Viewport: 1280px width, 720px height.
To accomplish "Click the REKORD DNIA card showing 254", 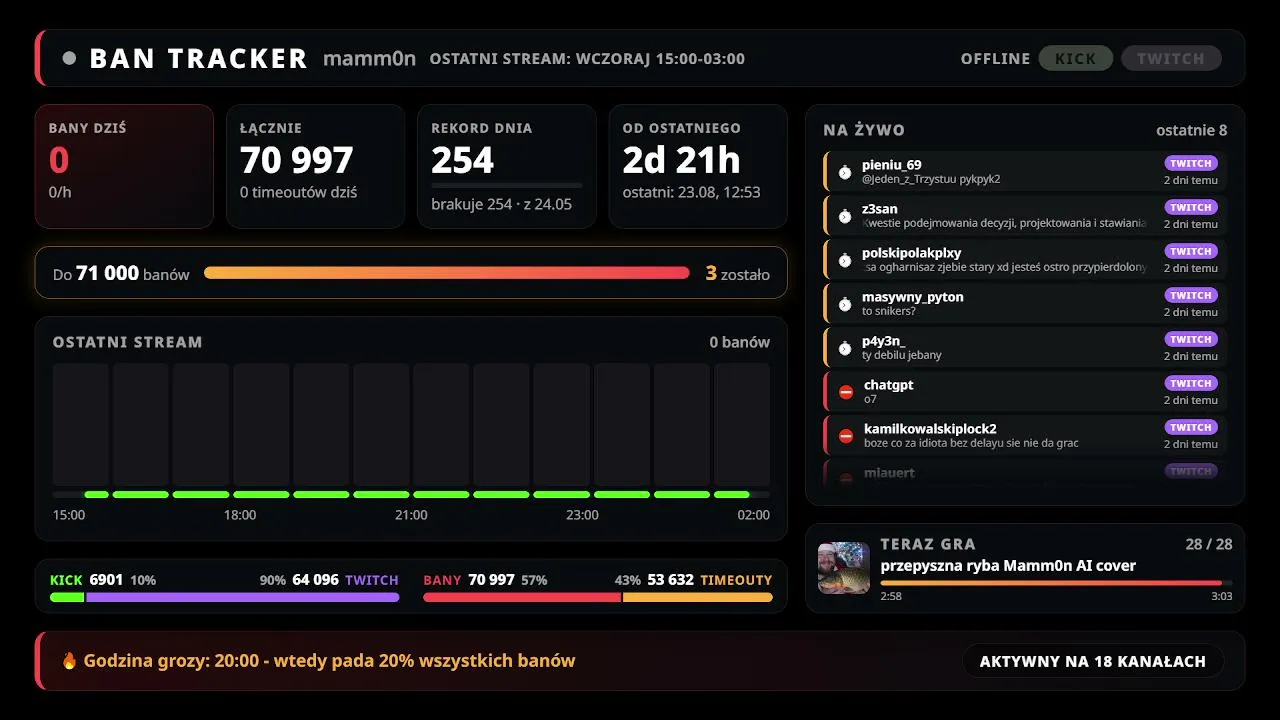I will coord(507,167).
